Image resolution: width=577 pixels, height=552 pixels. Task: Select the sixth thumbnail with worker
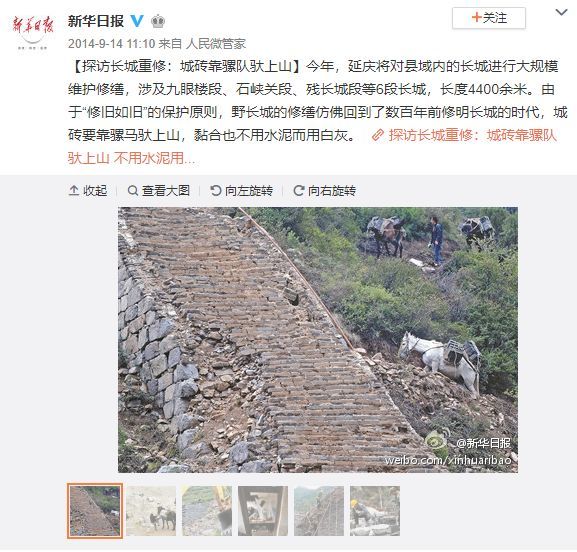pos(375,511)
